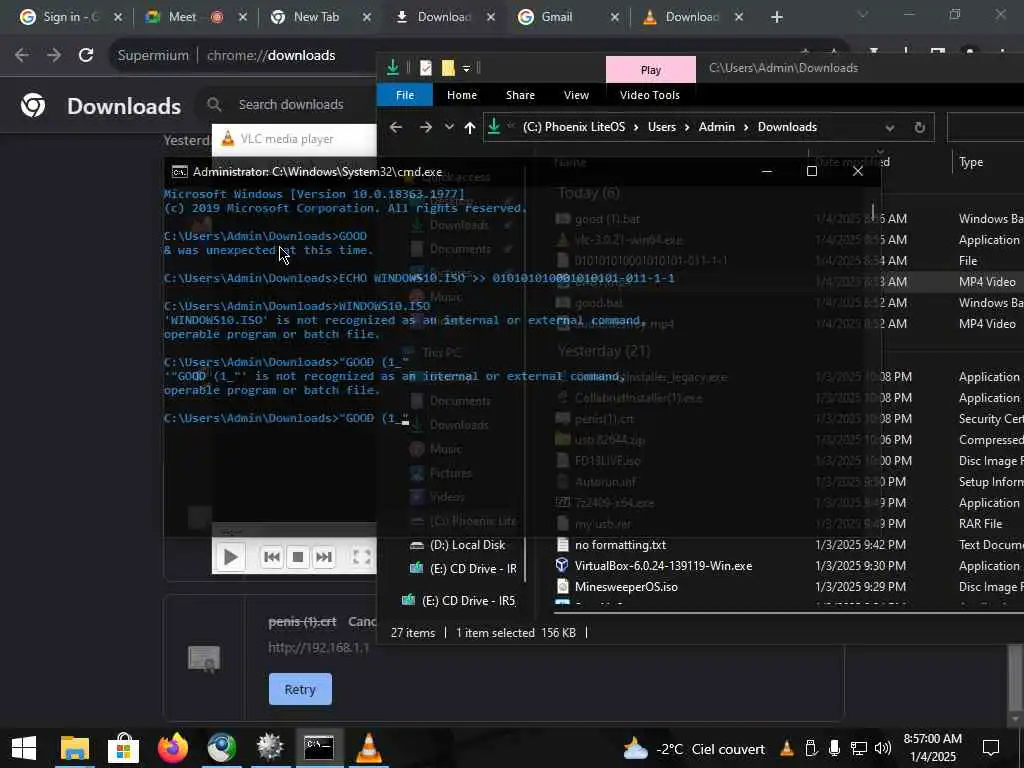Image resolution: width=1024 pixels, height=768 pixels.
Task: Open (D:) Local Disk in navigation pane
Action: [x=468, y=545]
